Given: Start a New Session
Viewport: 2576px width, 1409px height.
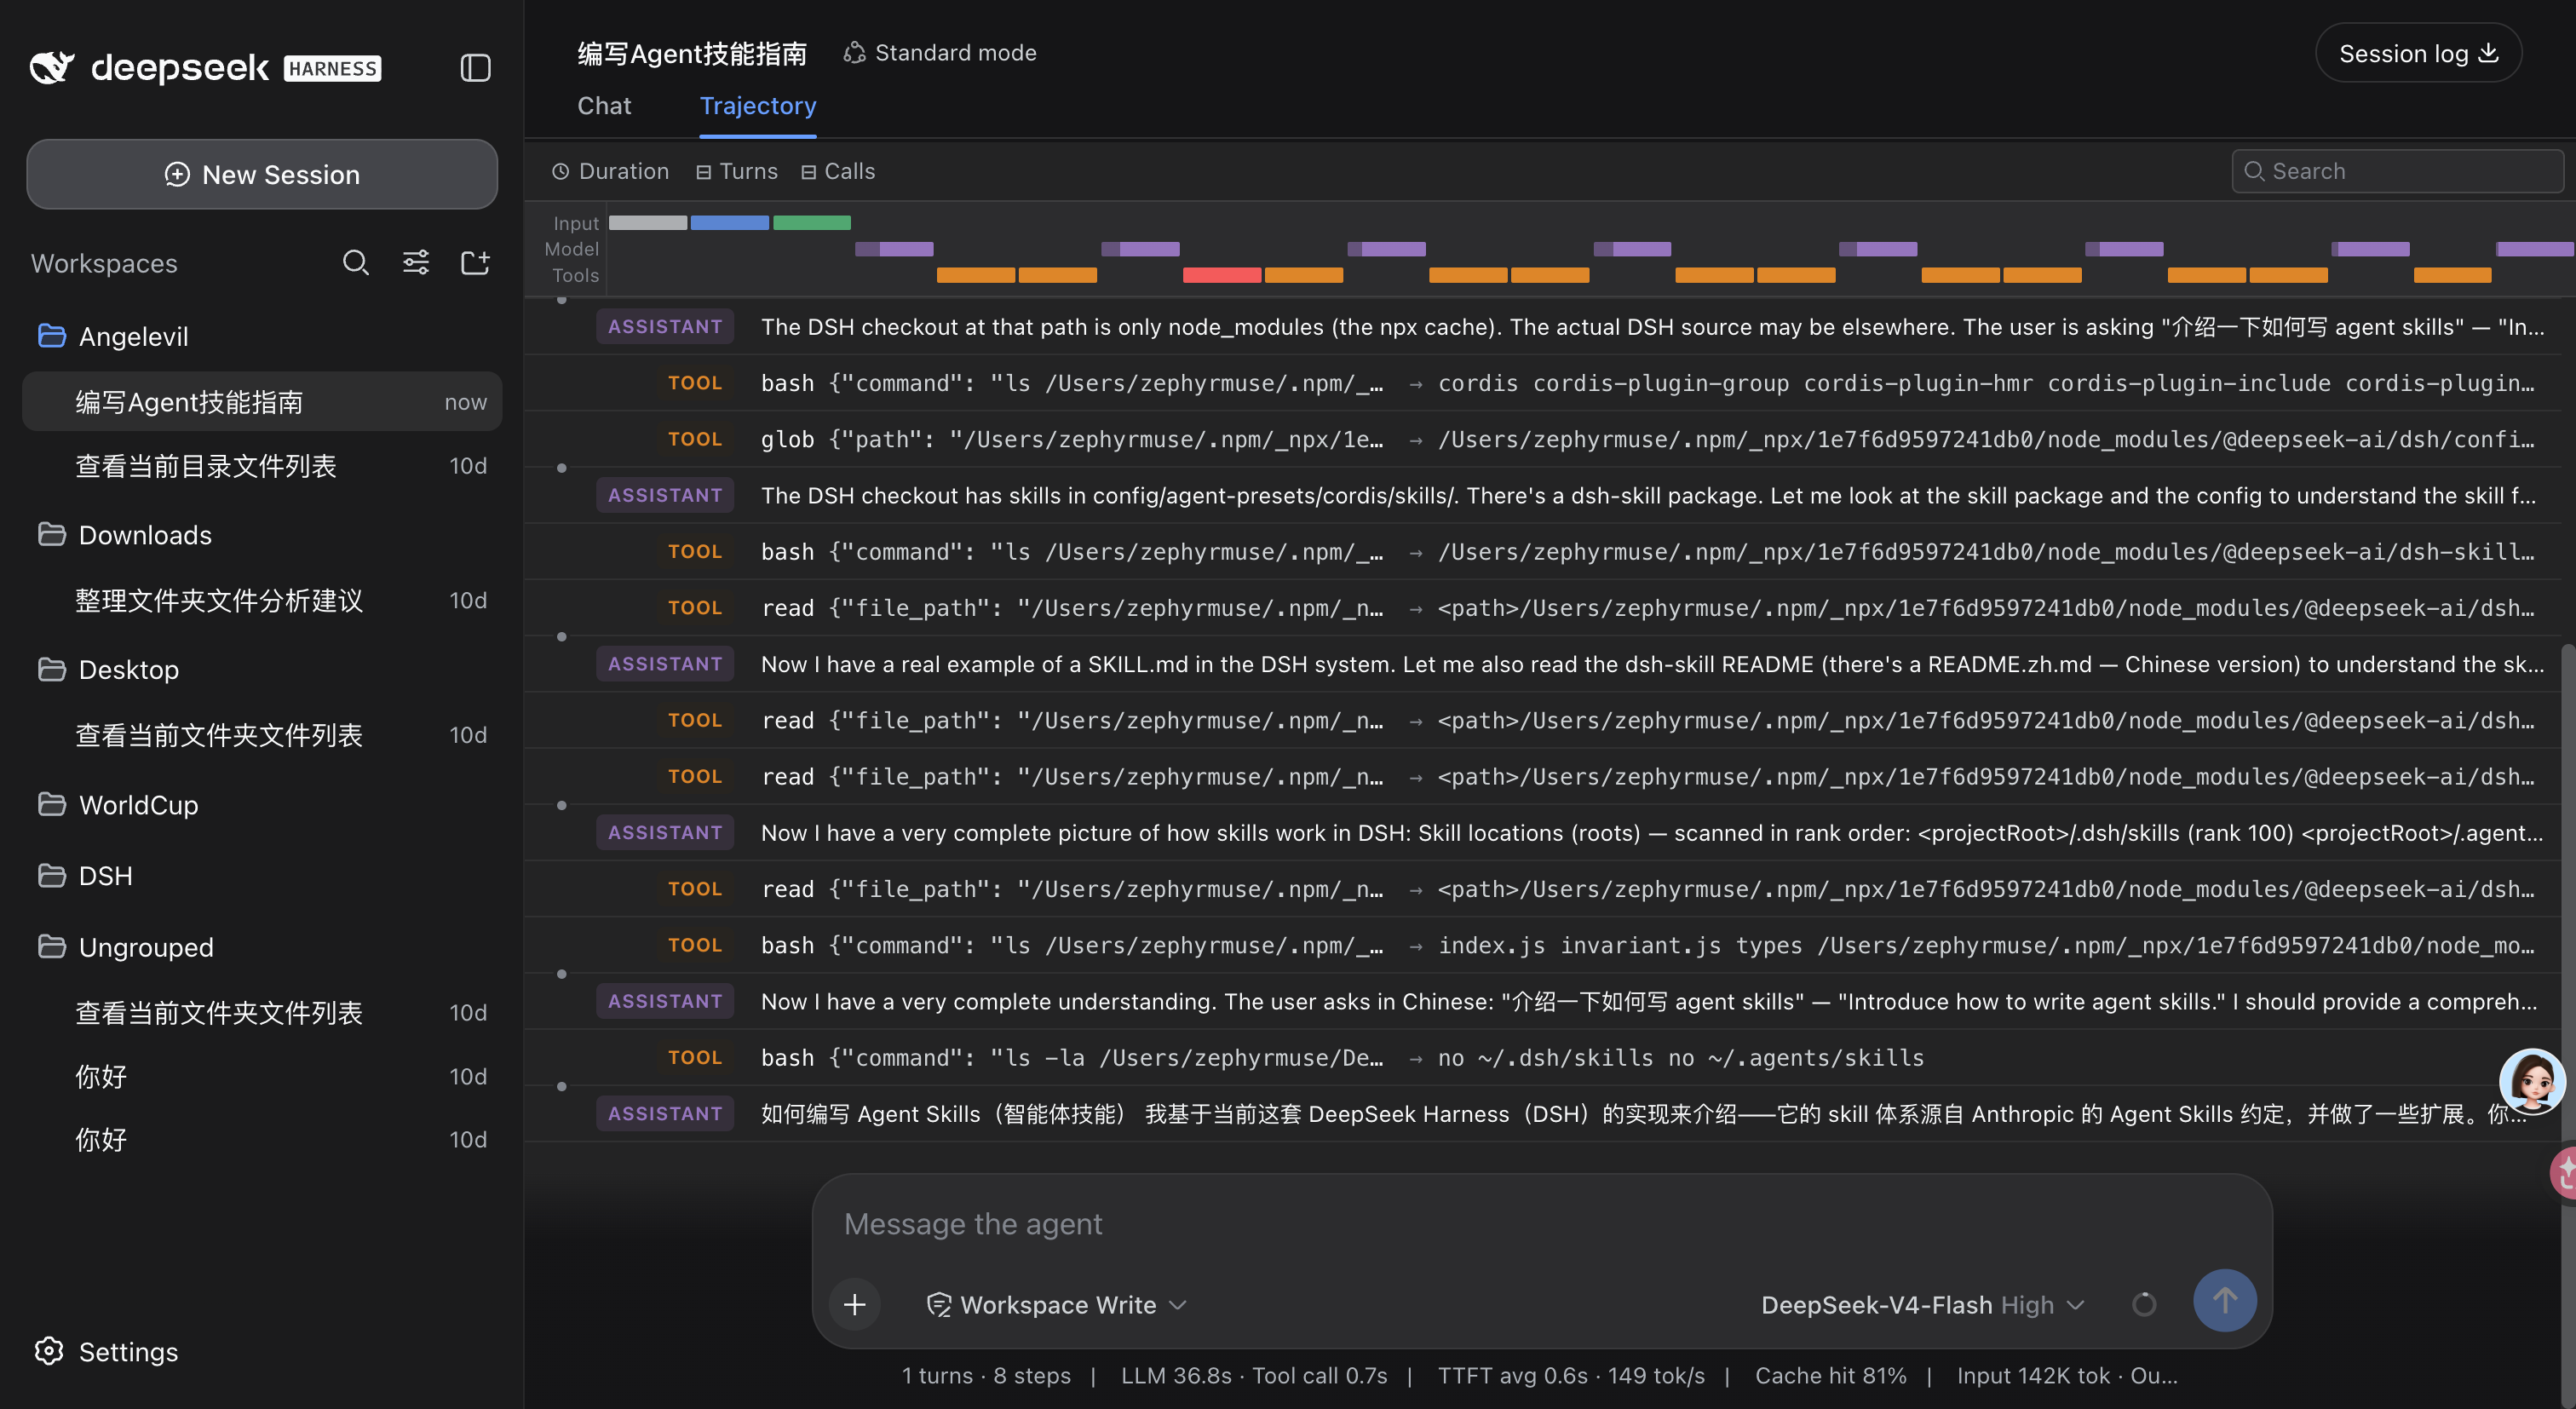Looking at the screenshot, I should click(262, 175).
